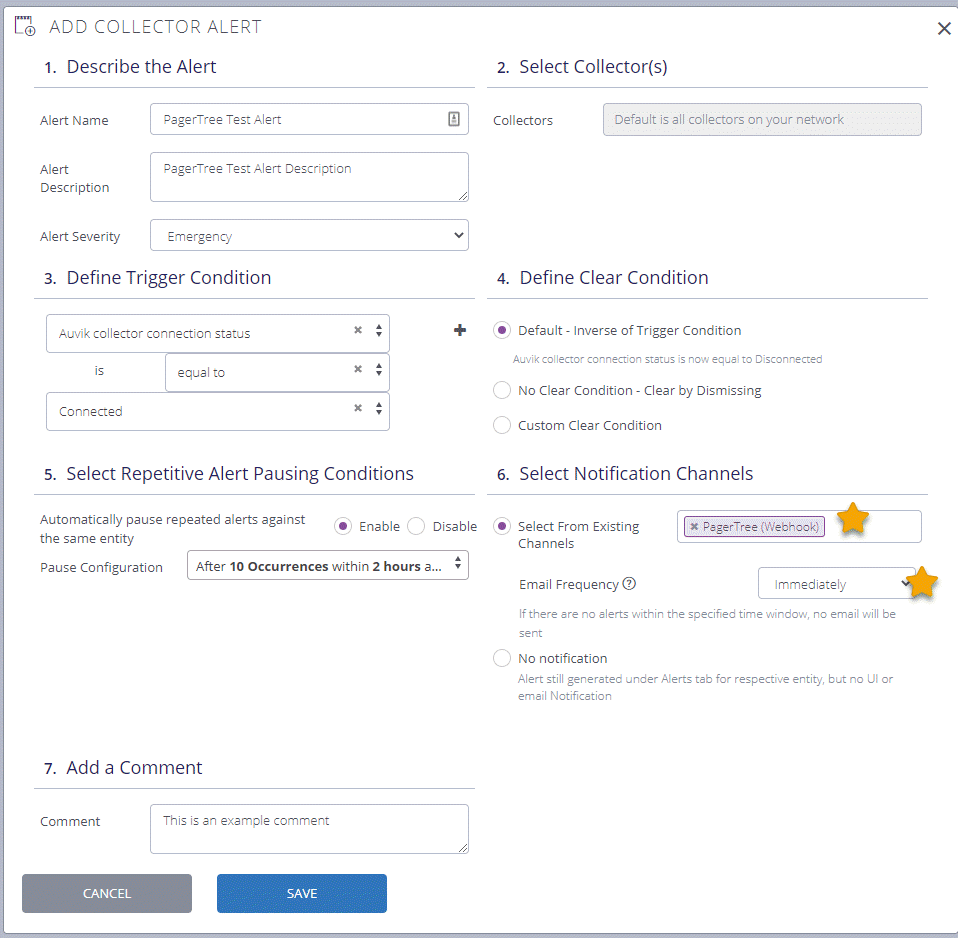The width and height of the screenshot is (958, 938).
Task: Open the Auvik collector connection status dropdown
Action: click(x=379, y=331)
